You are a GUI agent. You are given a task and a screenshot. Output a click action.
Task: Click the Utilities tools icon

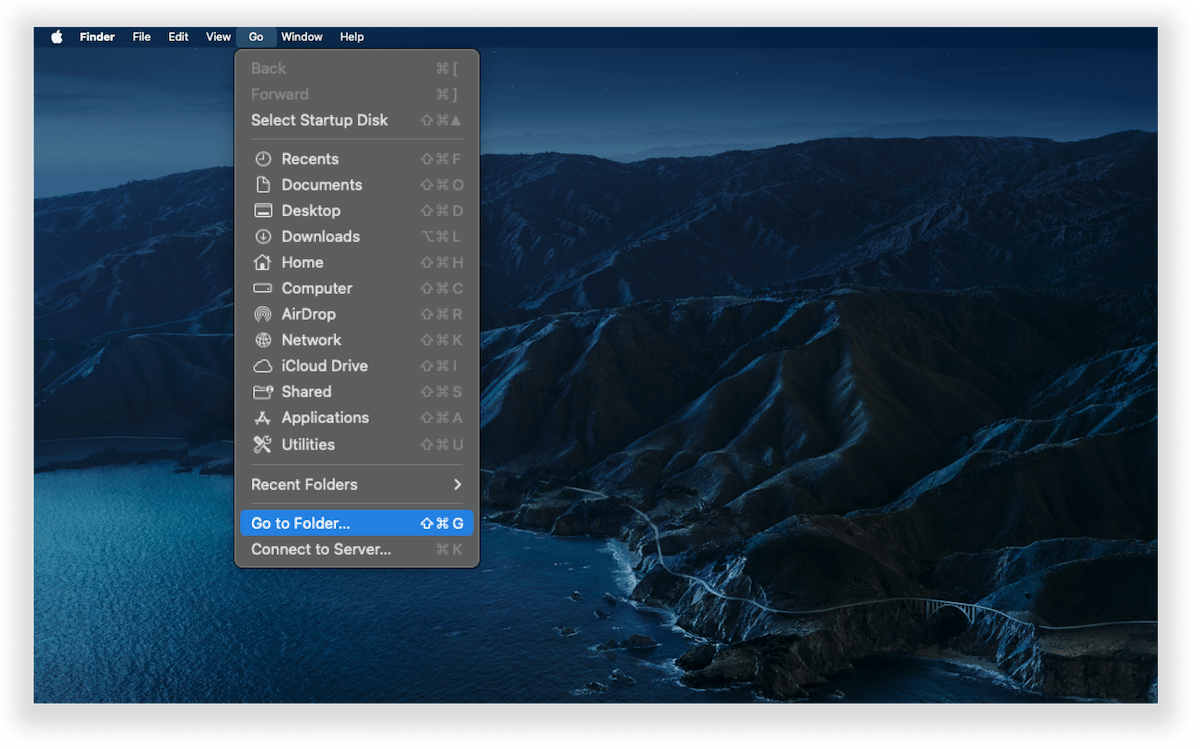[x=263, y=444]
